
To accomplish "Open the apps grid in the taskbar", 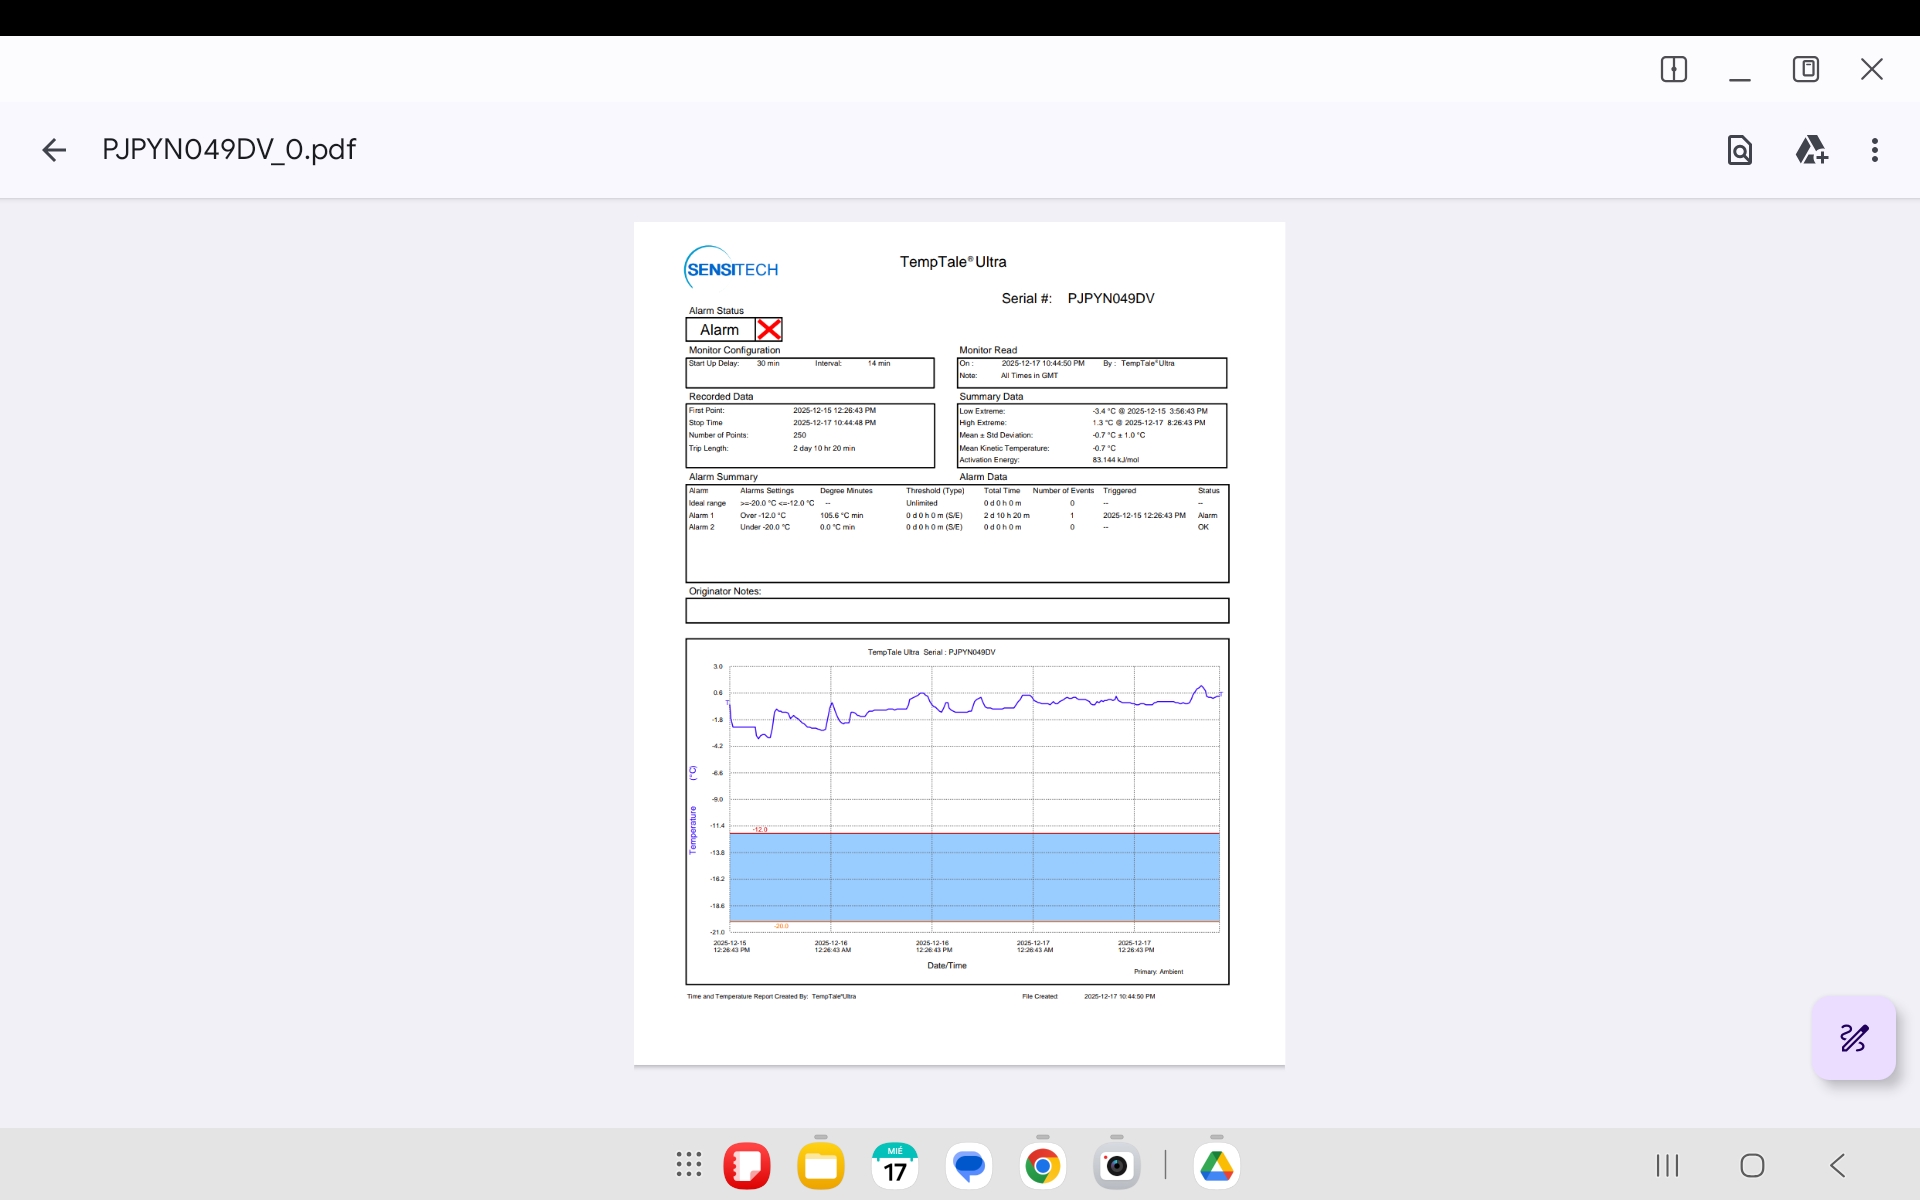I will 688,1165.
